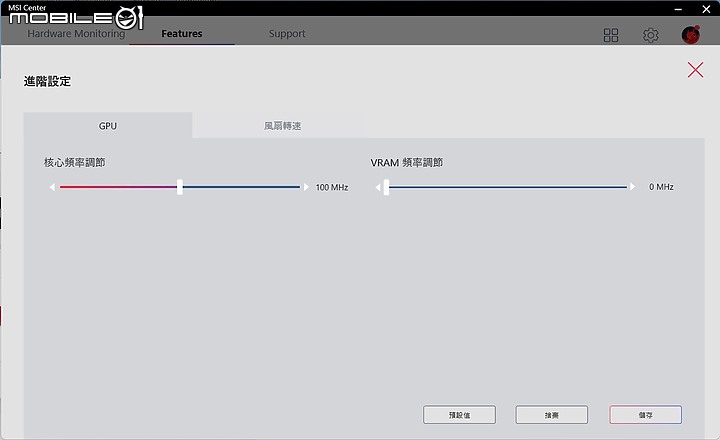Decrease core clock with left arrow
The width and height of the screenshot is (720, 440).
(52, 187)
